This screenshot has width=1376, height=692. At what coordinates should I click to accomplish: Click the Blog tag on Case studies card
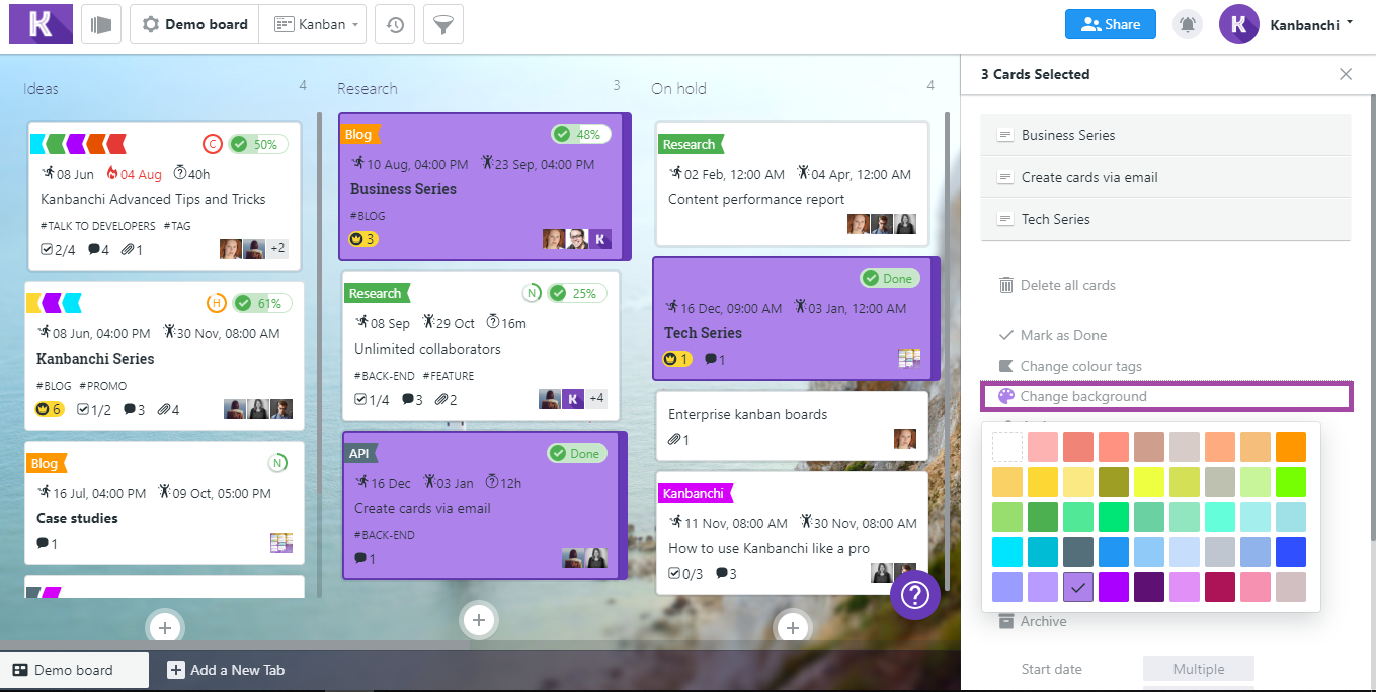pos(45,463)
